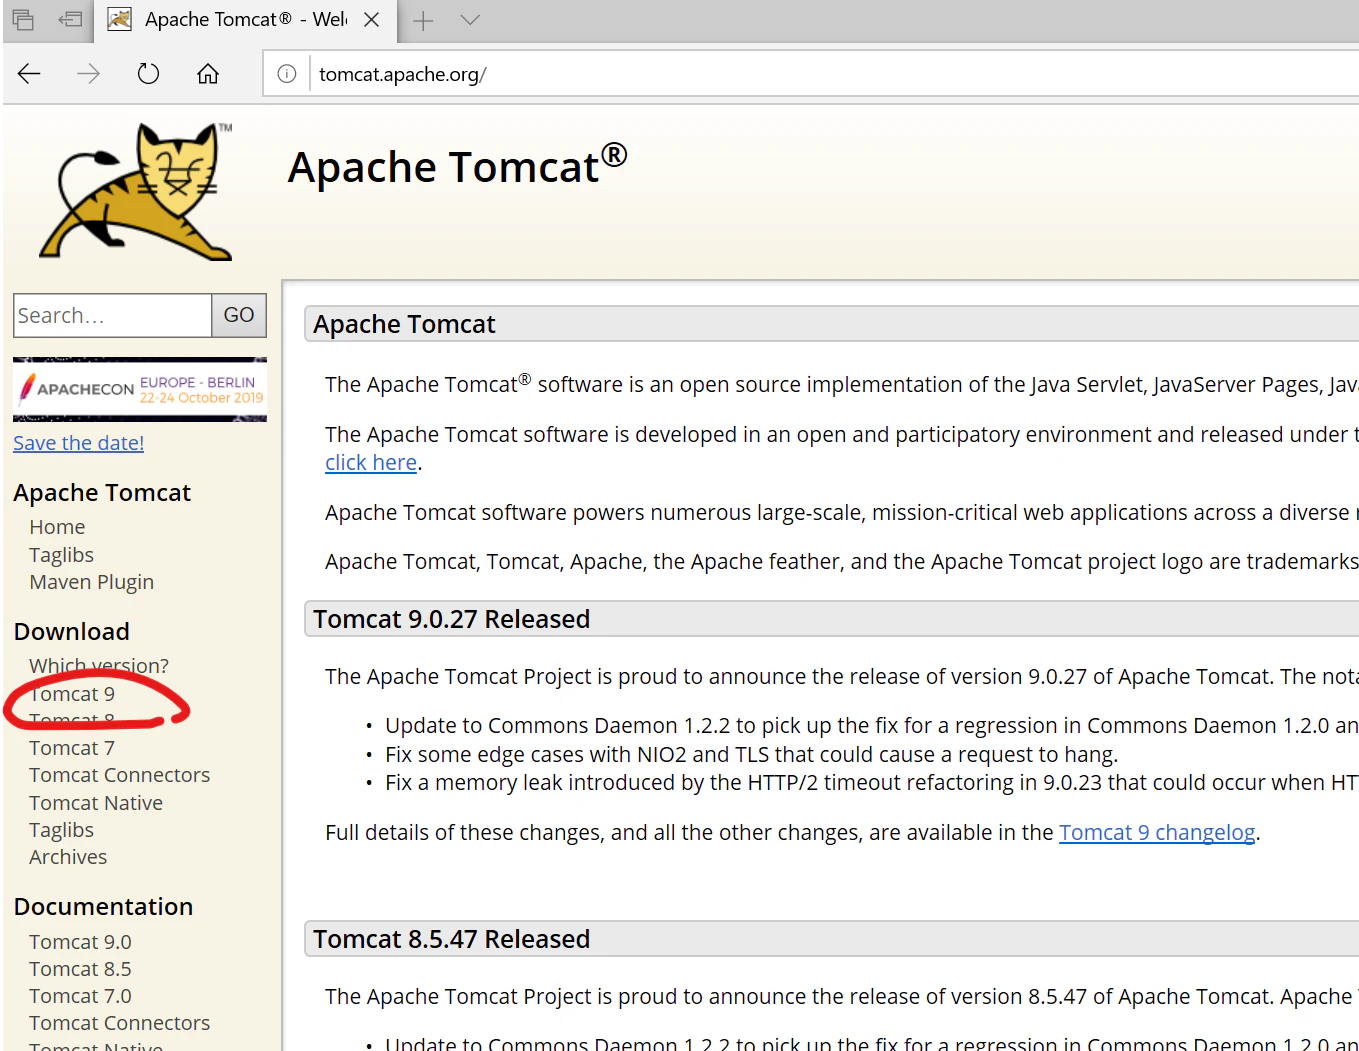Click the Tomcat 8.5.47 Released heading

[451, 939]
